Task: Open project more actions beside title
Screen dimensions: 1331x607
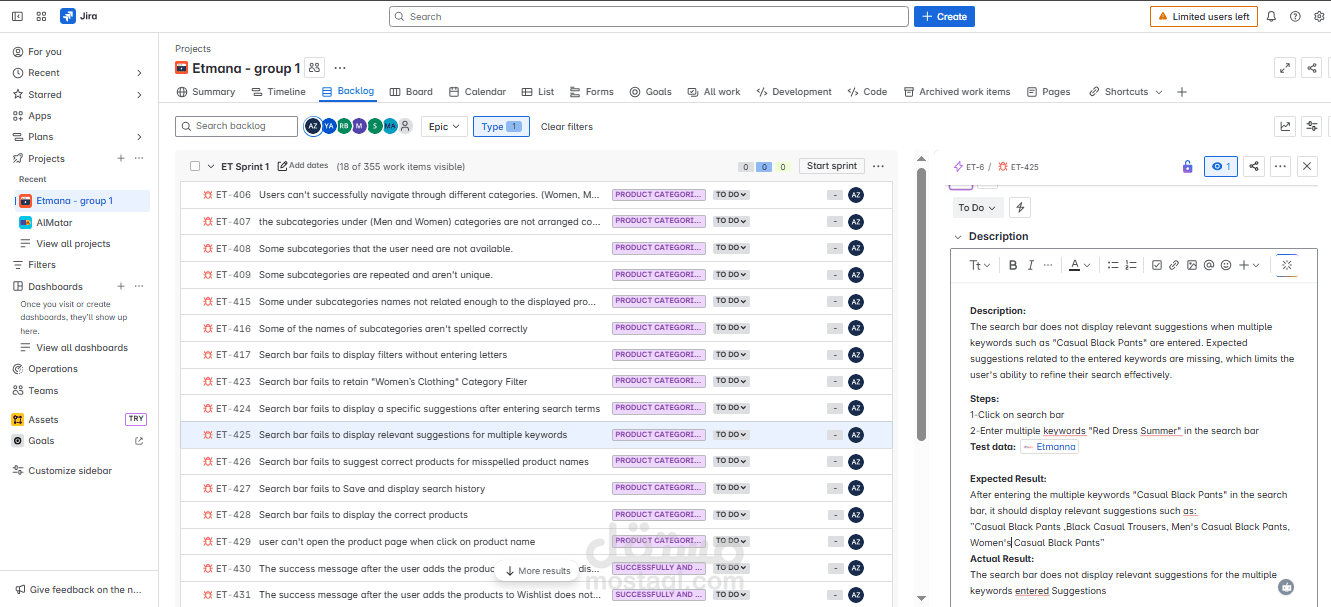Action: [x=340, y=68]
